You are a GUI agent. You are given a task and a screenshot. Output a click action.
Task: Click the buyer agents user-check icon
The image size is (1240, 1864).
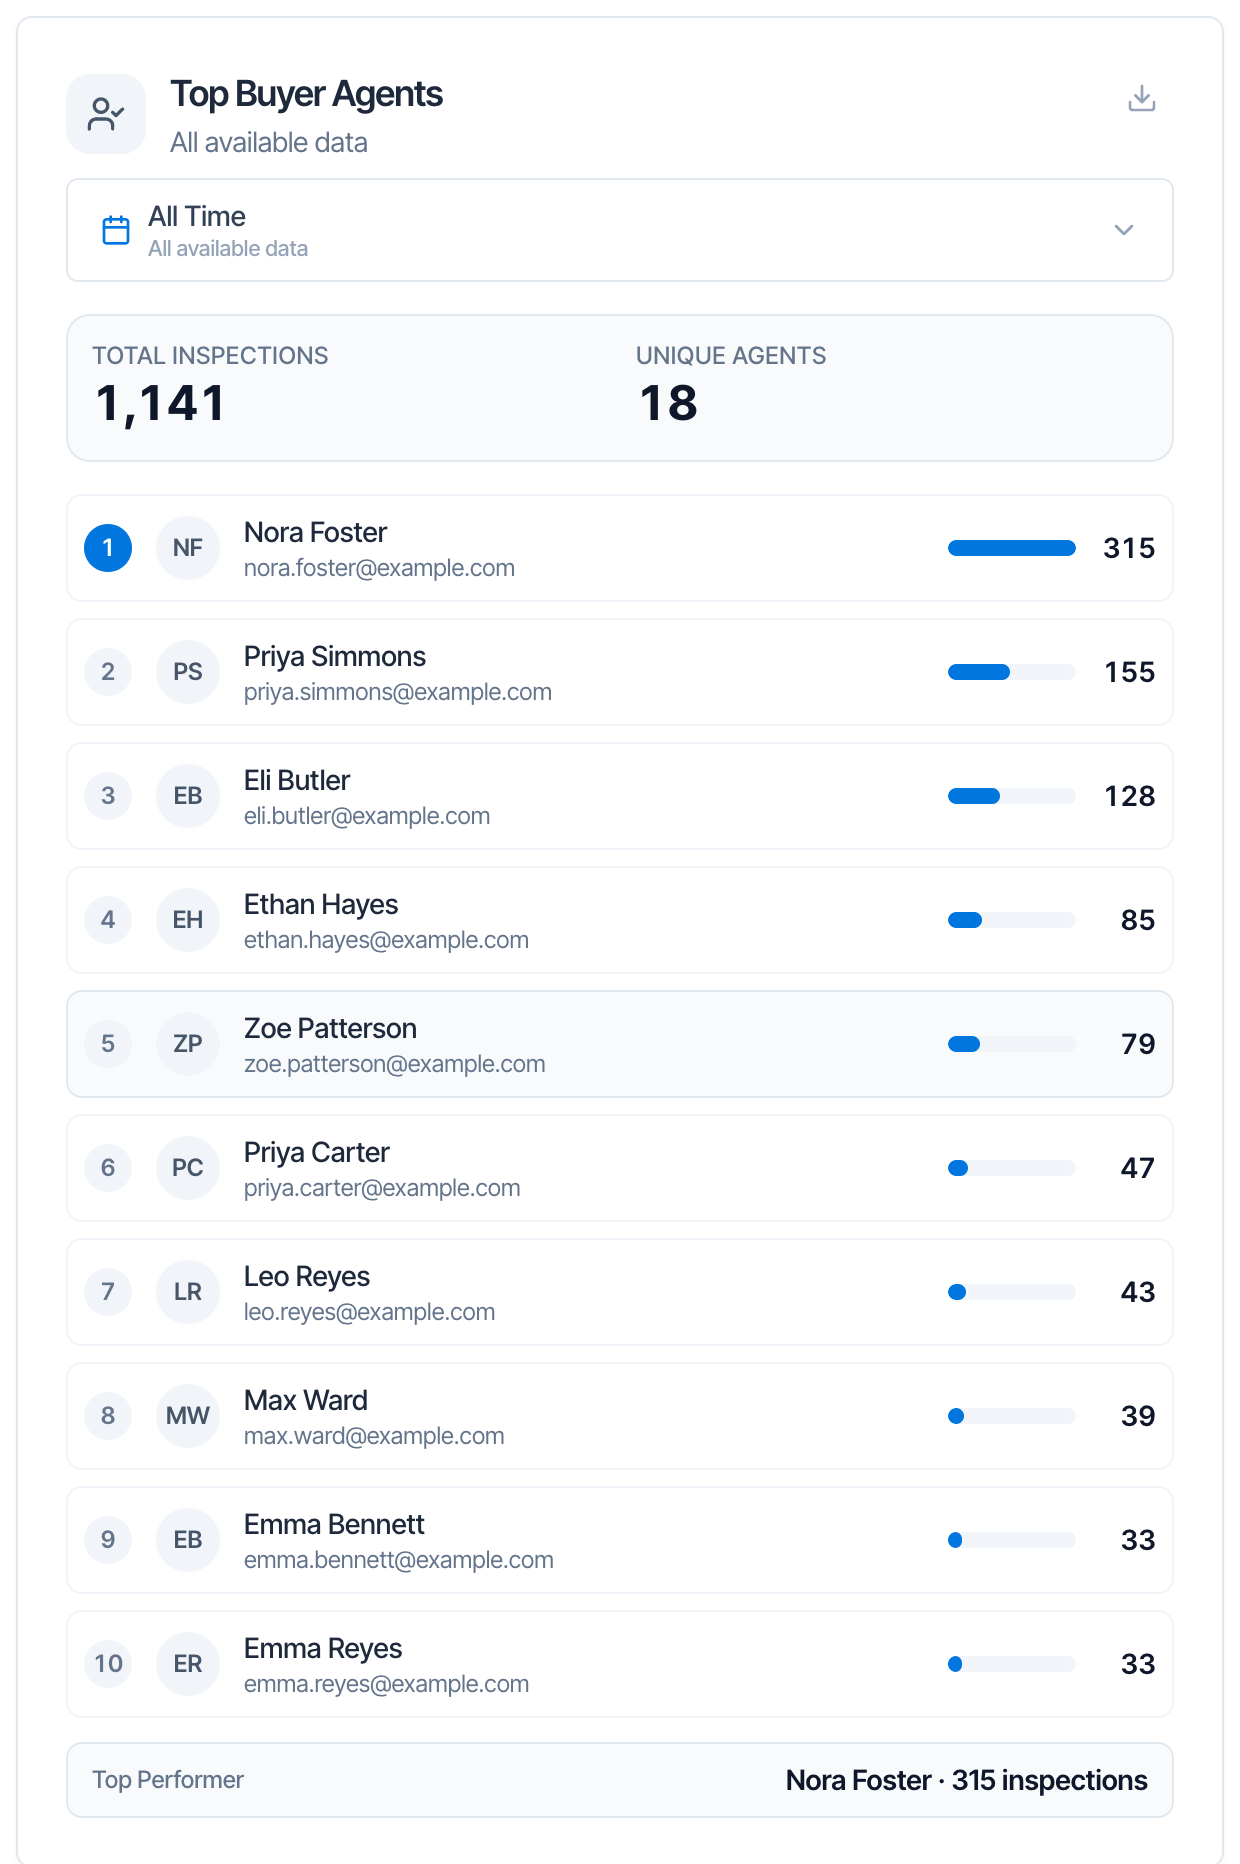tap(106, 114)
